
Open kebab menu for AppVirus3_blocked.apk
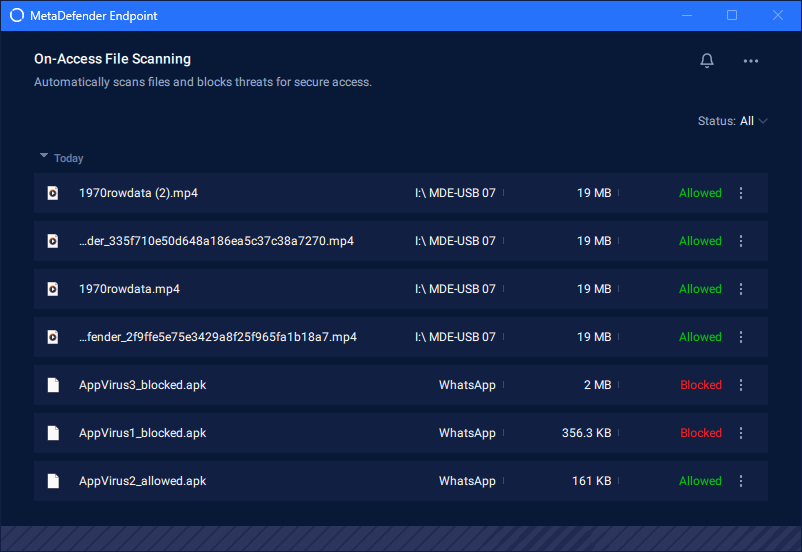pos(741,385)
